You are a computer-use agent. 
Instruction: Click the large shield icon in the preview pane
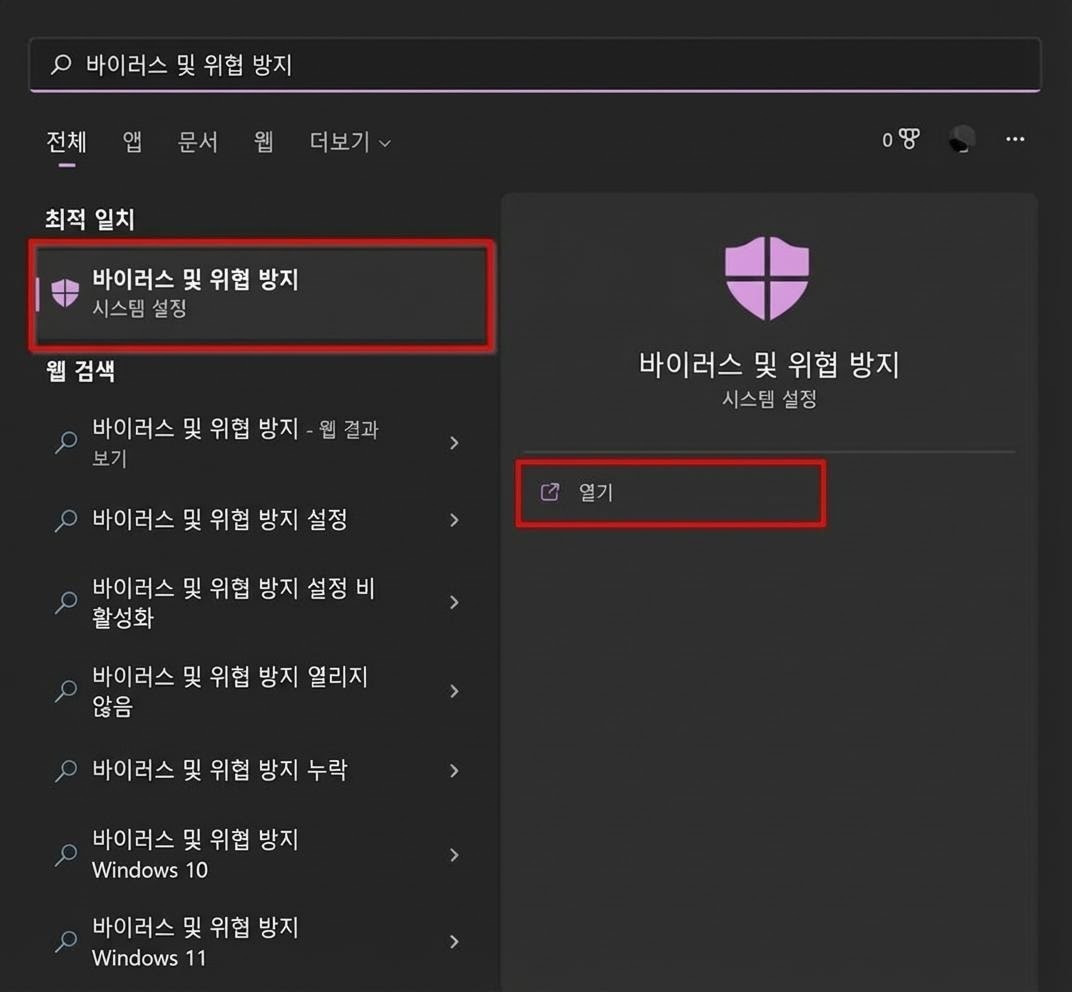pos(768,277)
